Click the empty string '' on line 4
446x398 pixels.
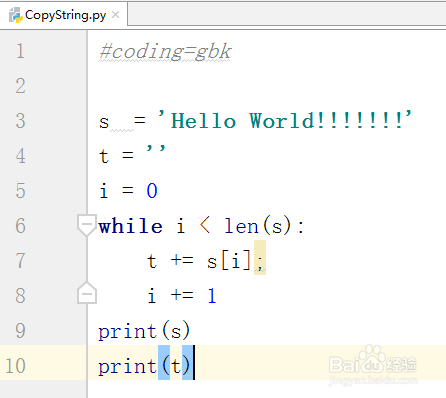coord(156,149)
